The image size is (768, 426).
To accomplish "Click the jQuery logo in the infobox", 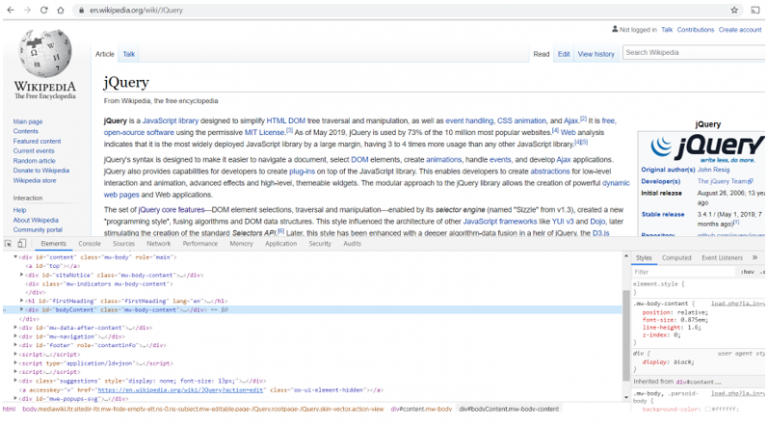I will tap(707, 147).
